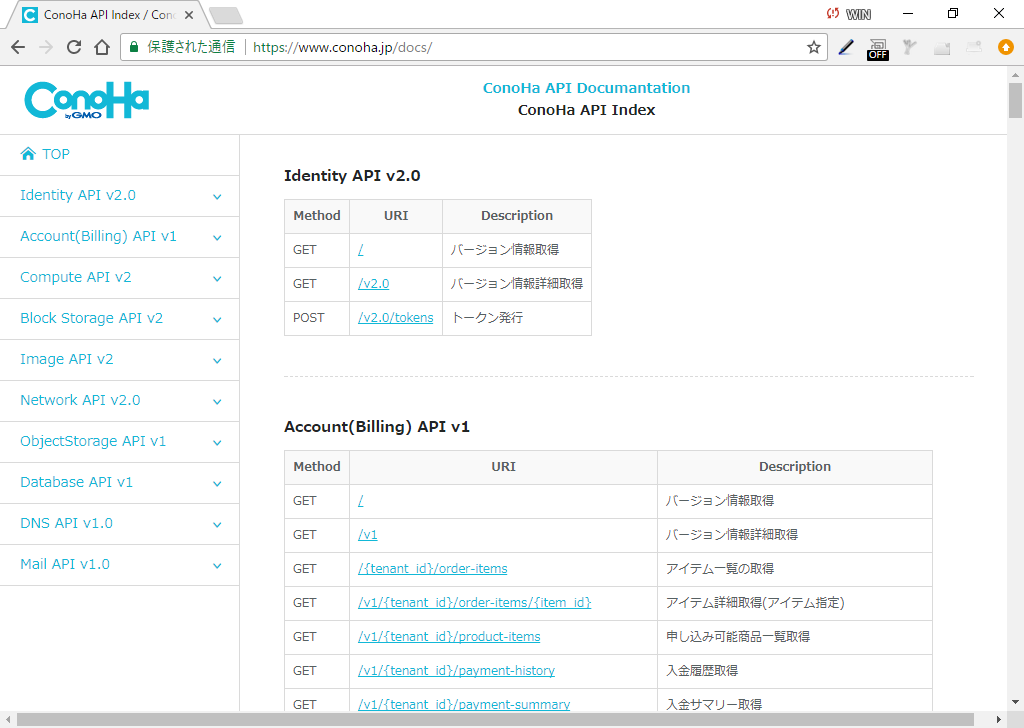Click the ConoHa API Index page title

[586, 110]
